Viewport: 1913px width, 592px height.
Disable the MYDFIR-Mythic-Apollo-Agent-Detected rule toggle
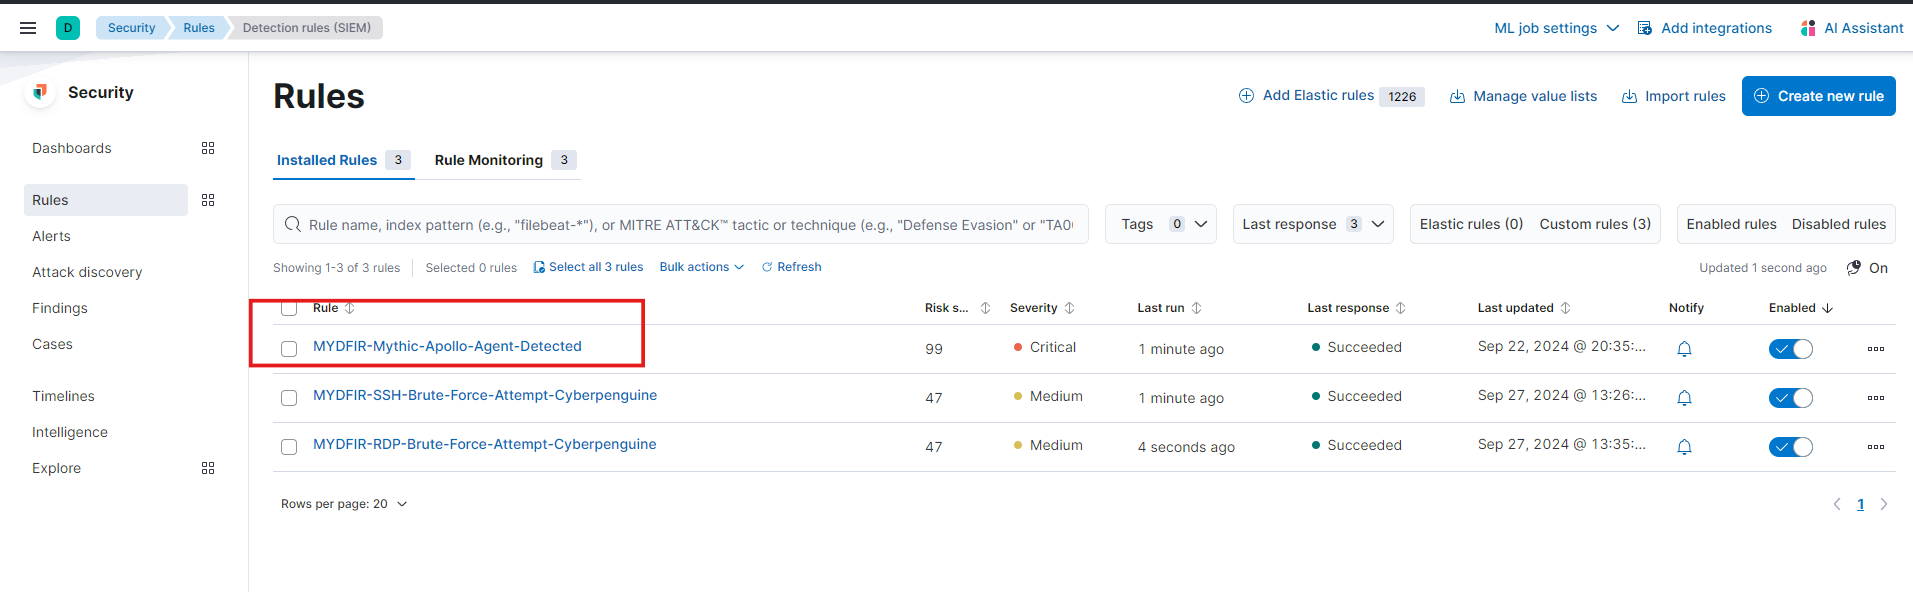point(1790,349)
